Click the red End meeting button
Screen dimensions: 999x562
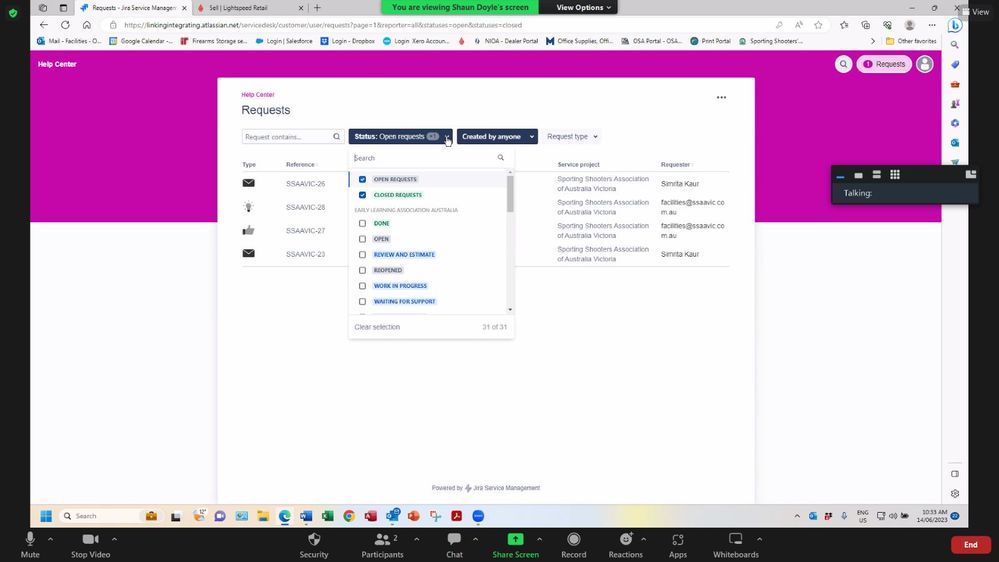pos(970,545)
